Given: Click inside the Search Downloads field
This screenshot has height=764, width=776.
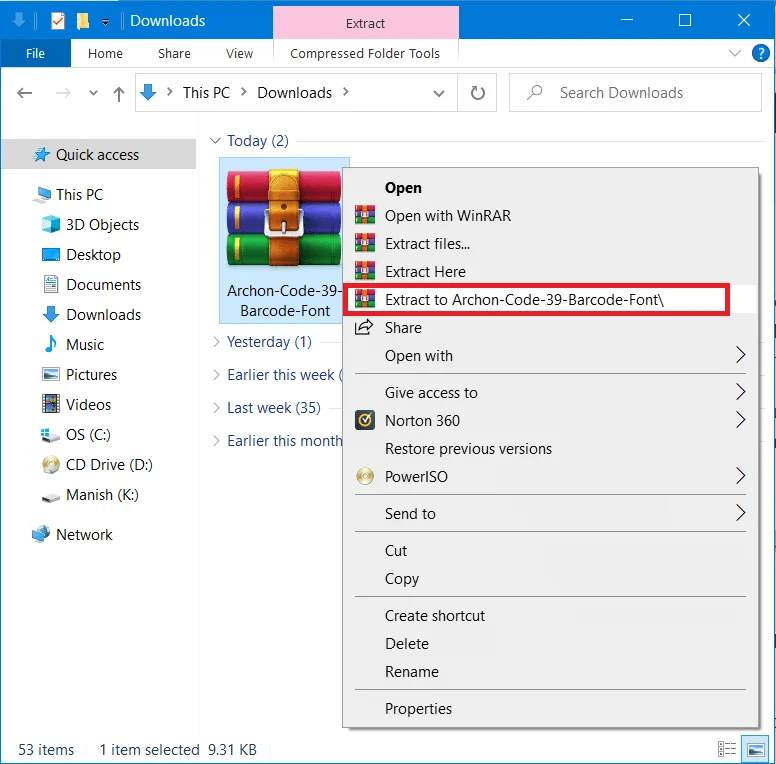Looking at the screenshot, I should tap(635, 93).
